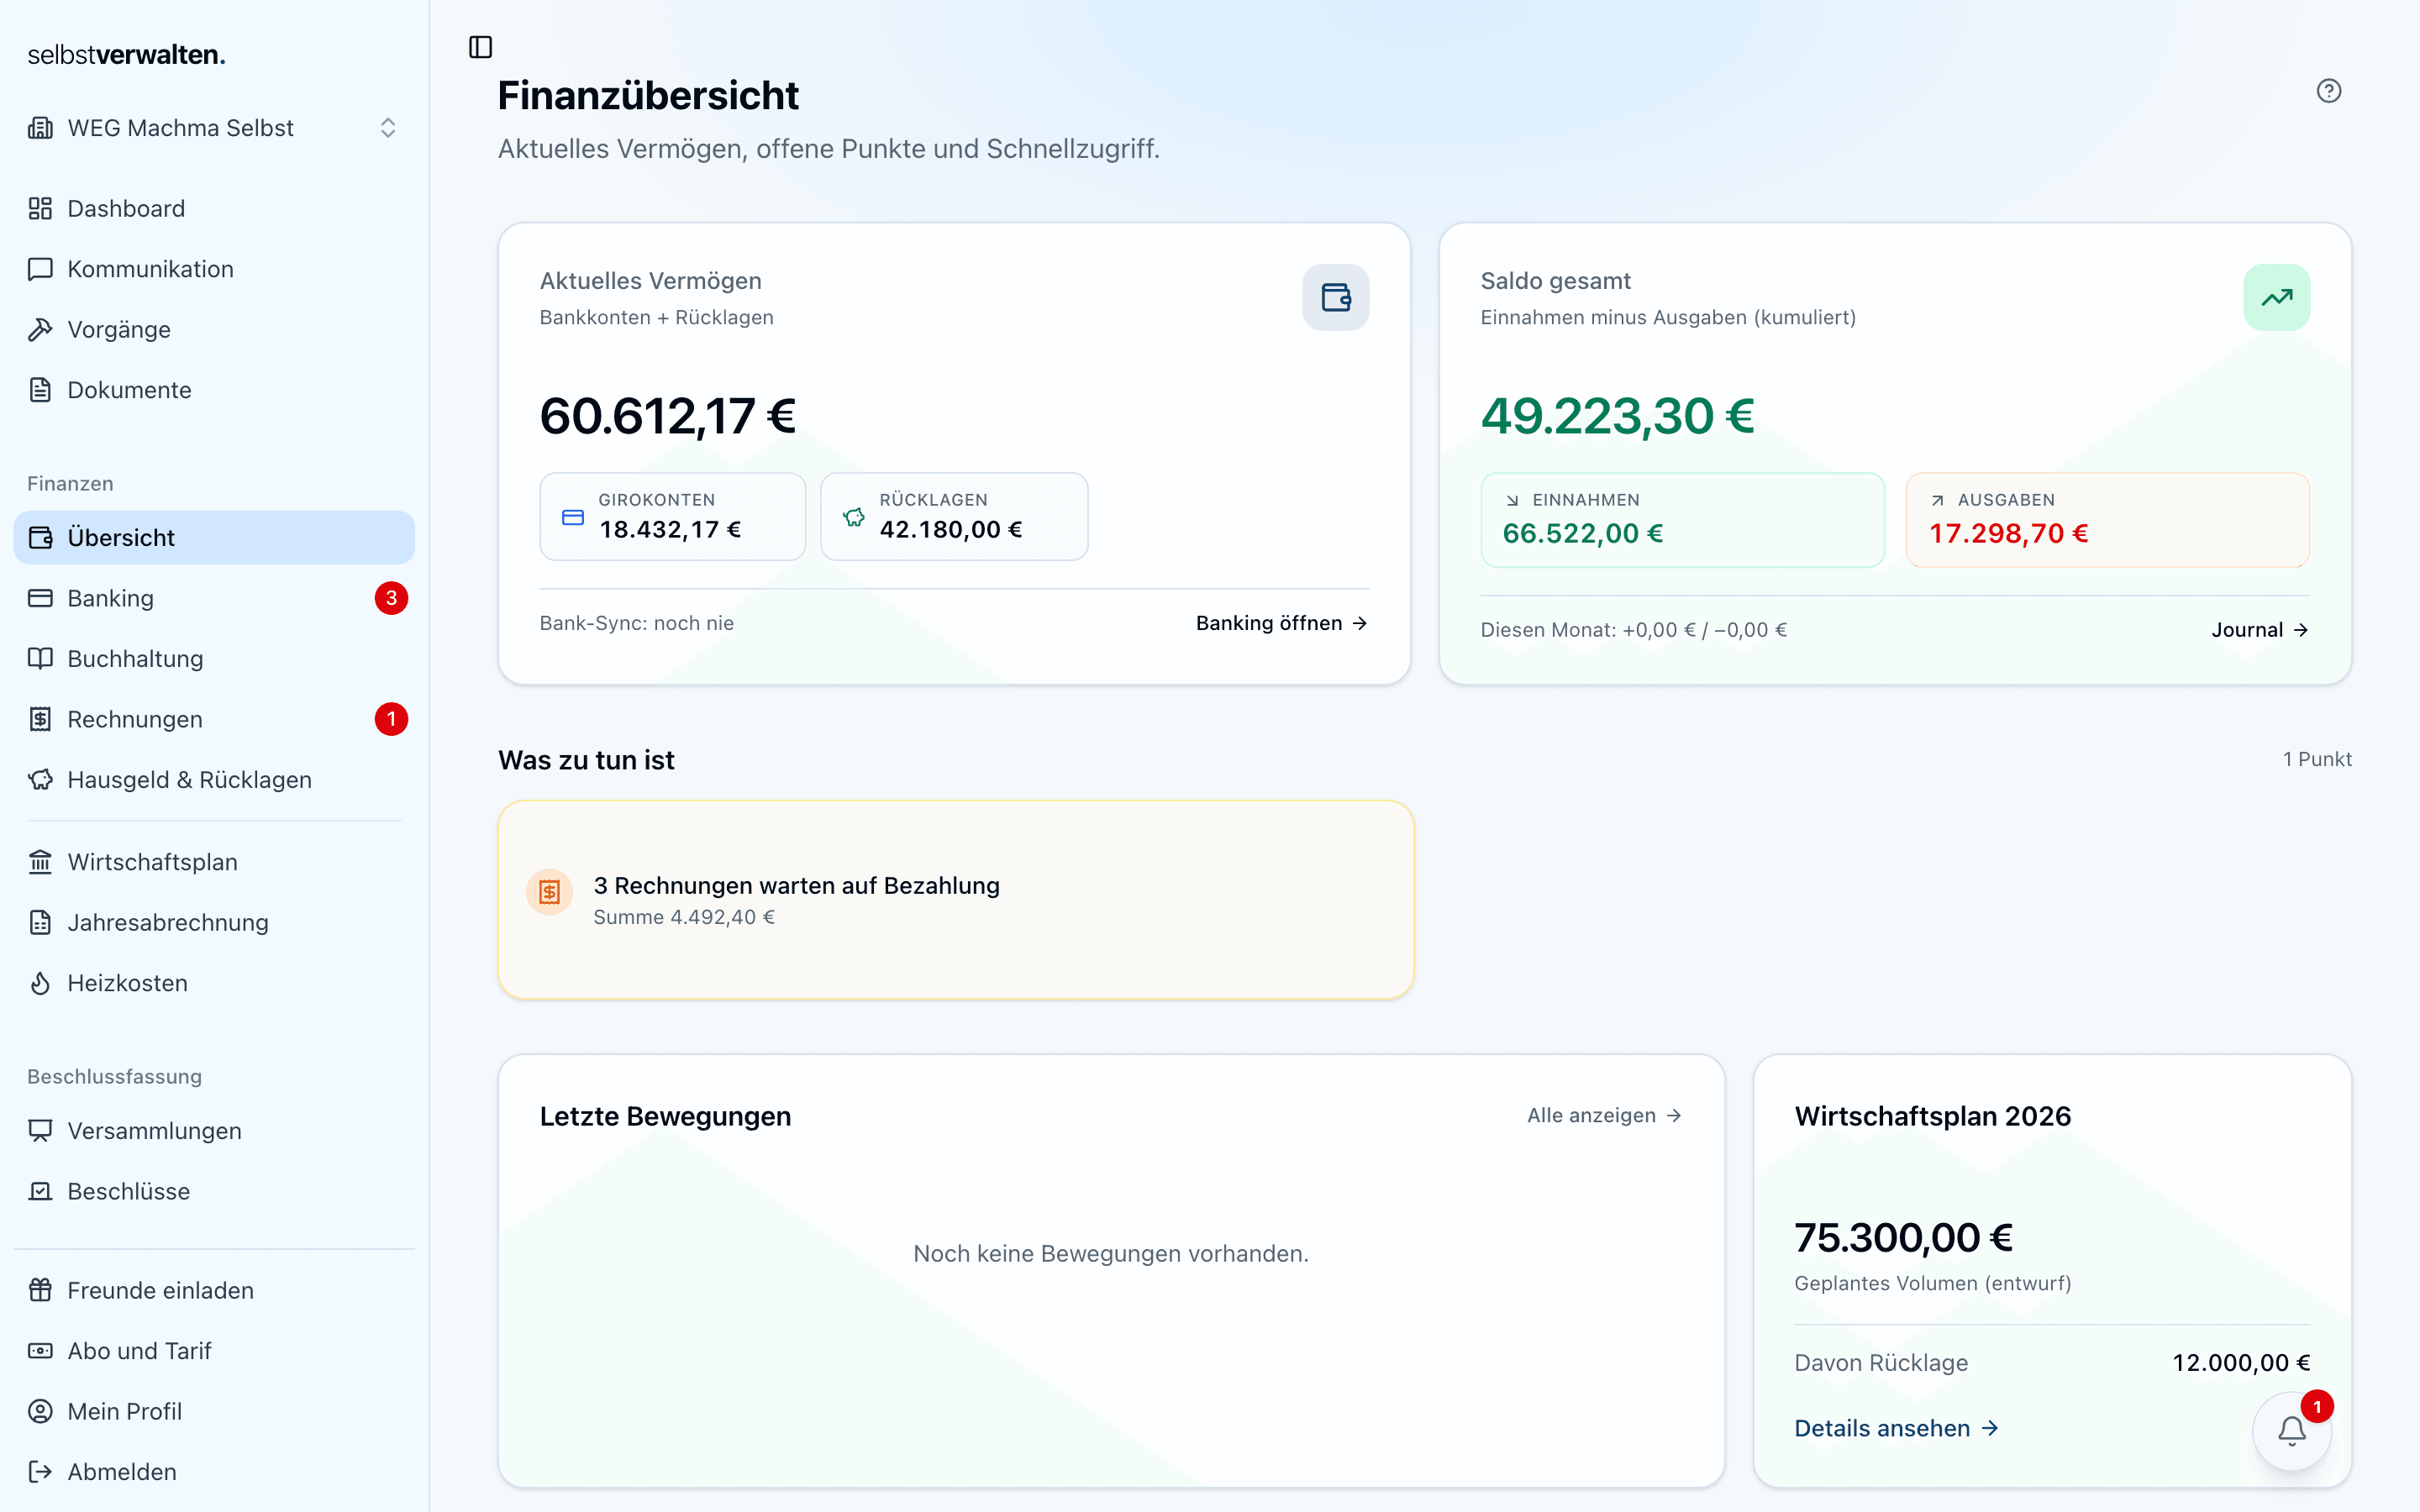The width and height of the screenshot is (2420, 1512).
Task: Click the Summe 4.492,40 € text
Action: (x=684, y=917)
